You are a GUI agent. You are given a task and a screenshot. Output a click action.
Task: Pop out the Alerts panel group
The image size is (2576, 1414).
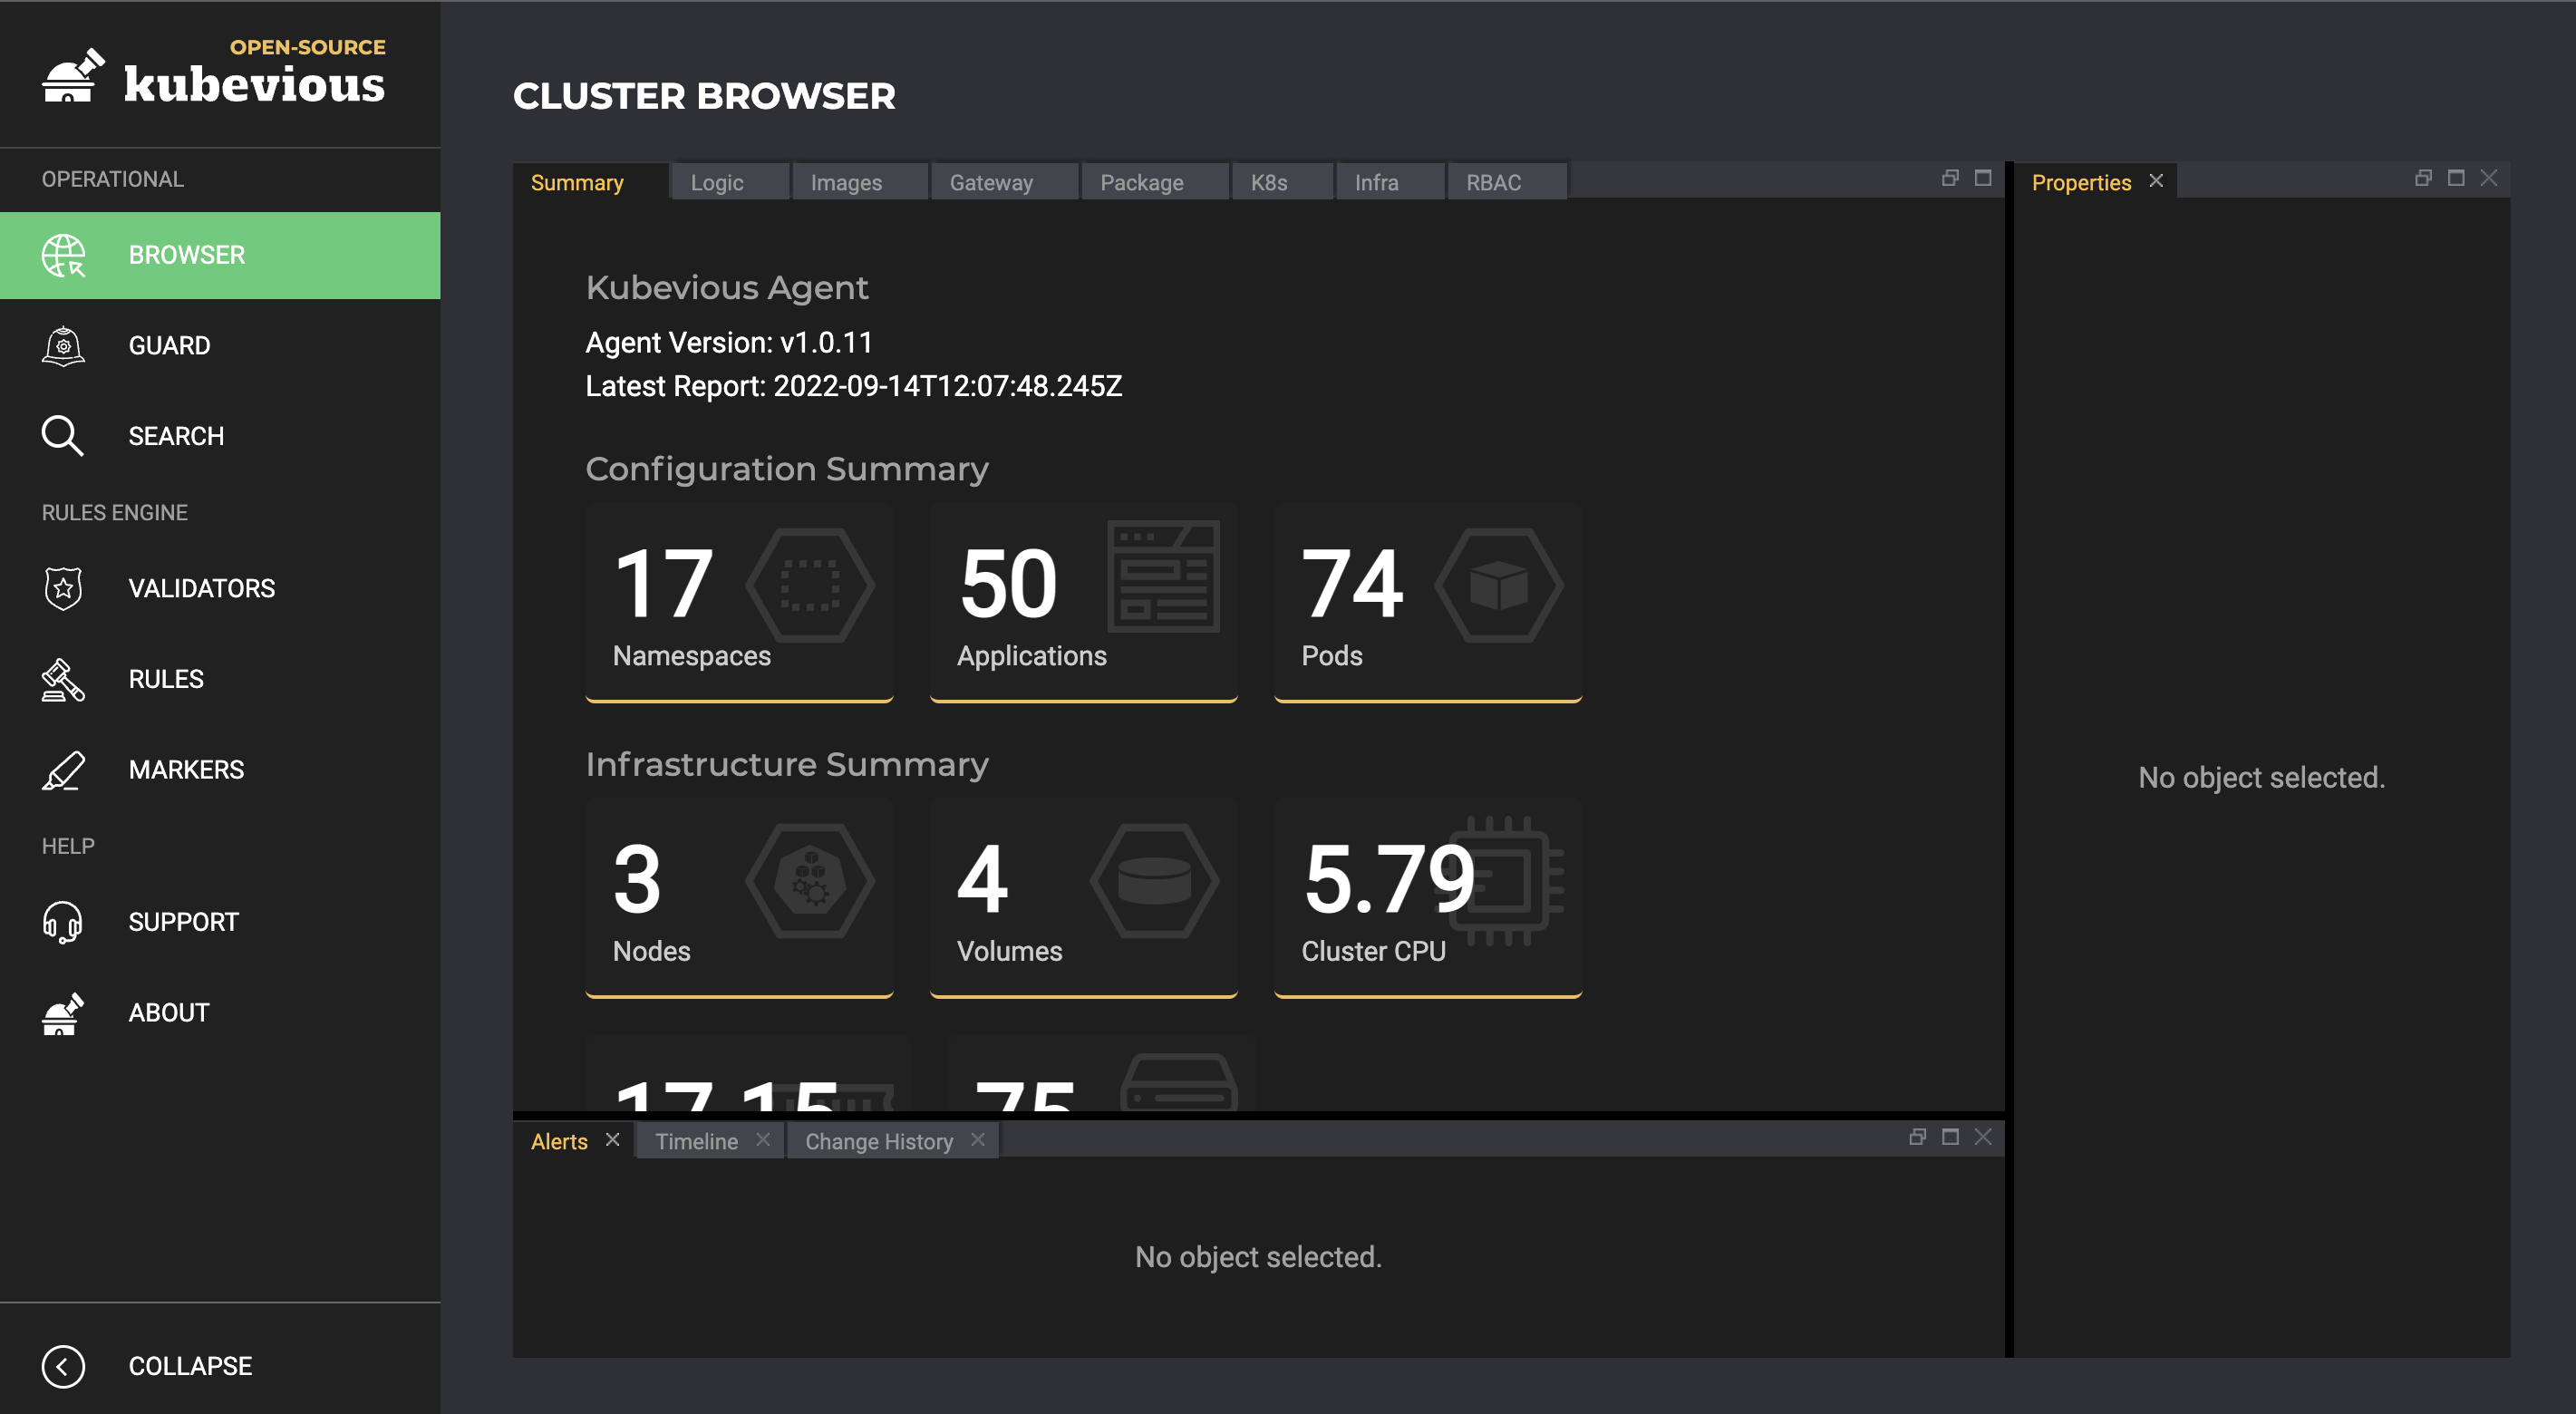(1917, 1137)
